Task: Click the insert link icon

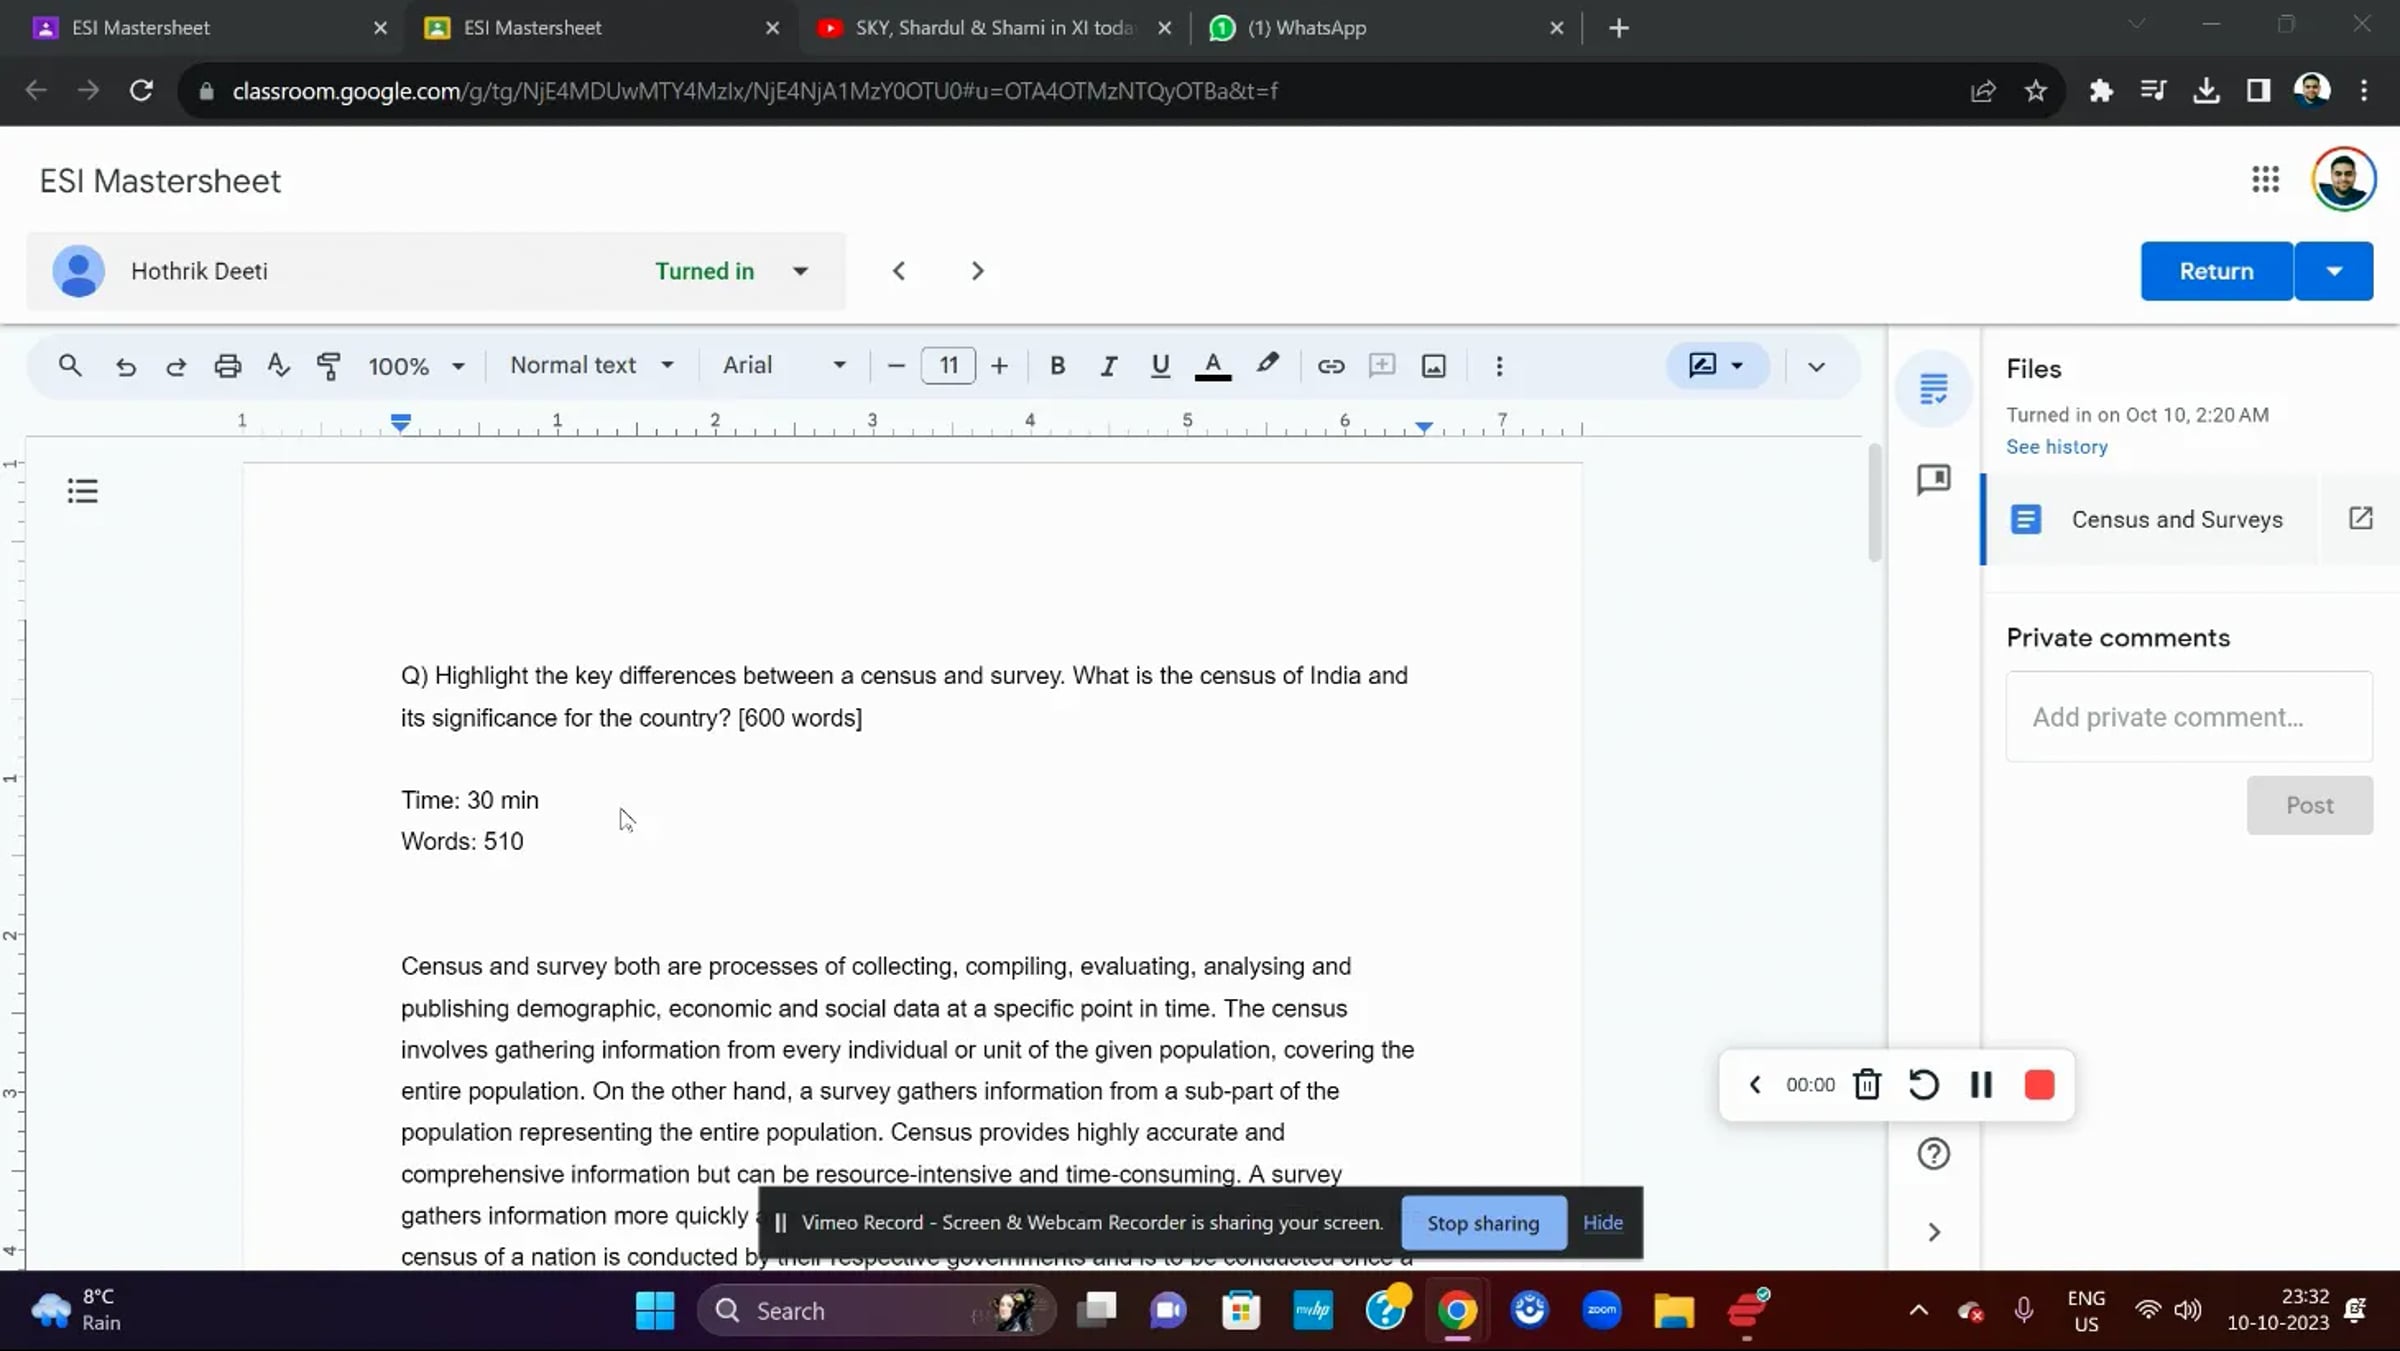Action: [1330, 366]
